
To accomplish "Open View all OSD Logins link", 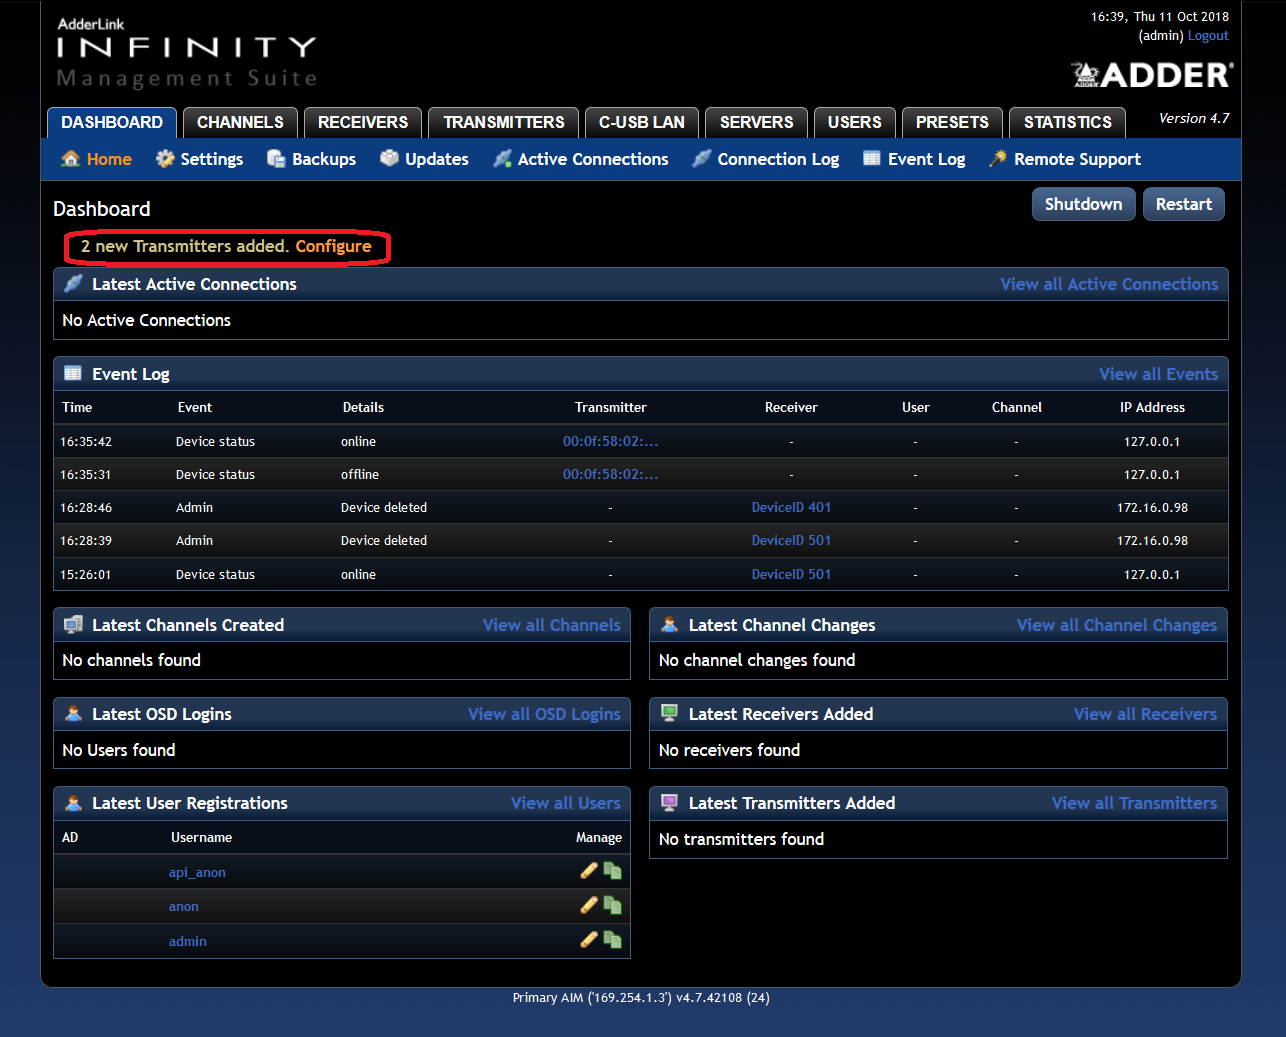I will point(544,714).
